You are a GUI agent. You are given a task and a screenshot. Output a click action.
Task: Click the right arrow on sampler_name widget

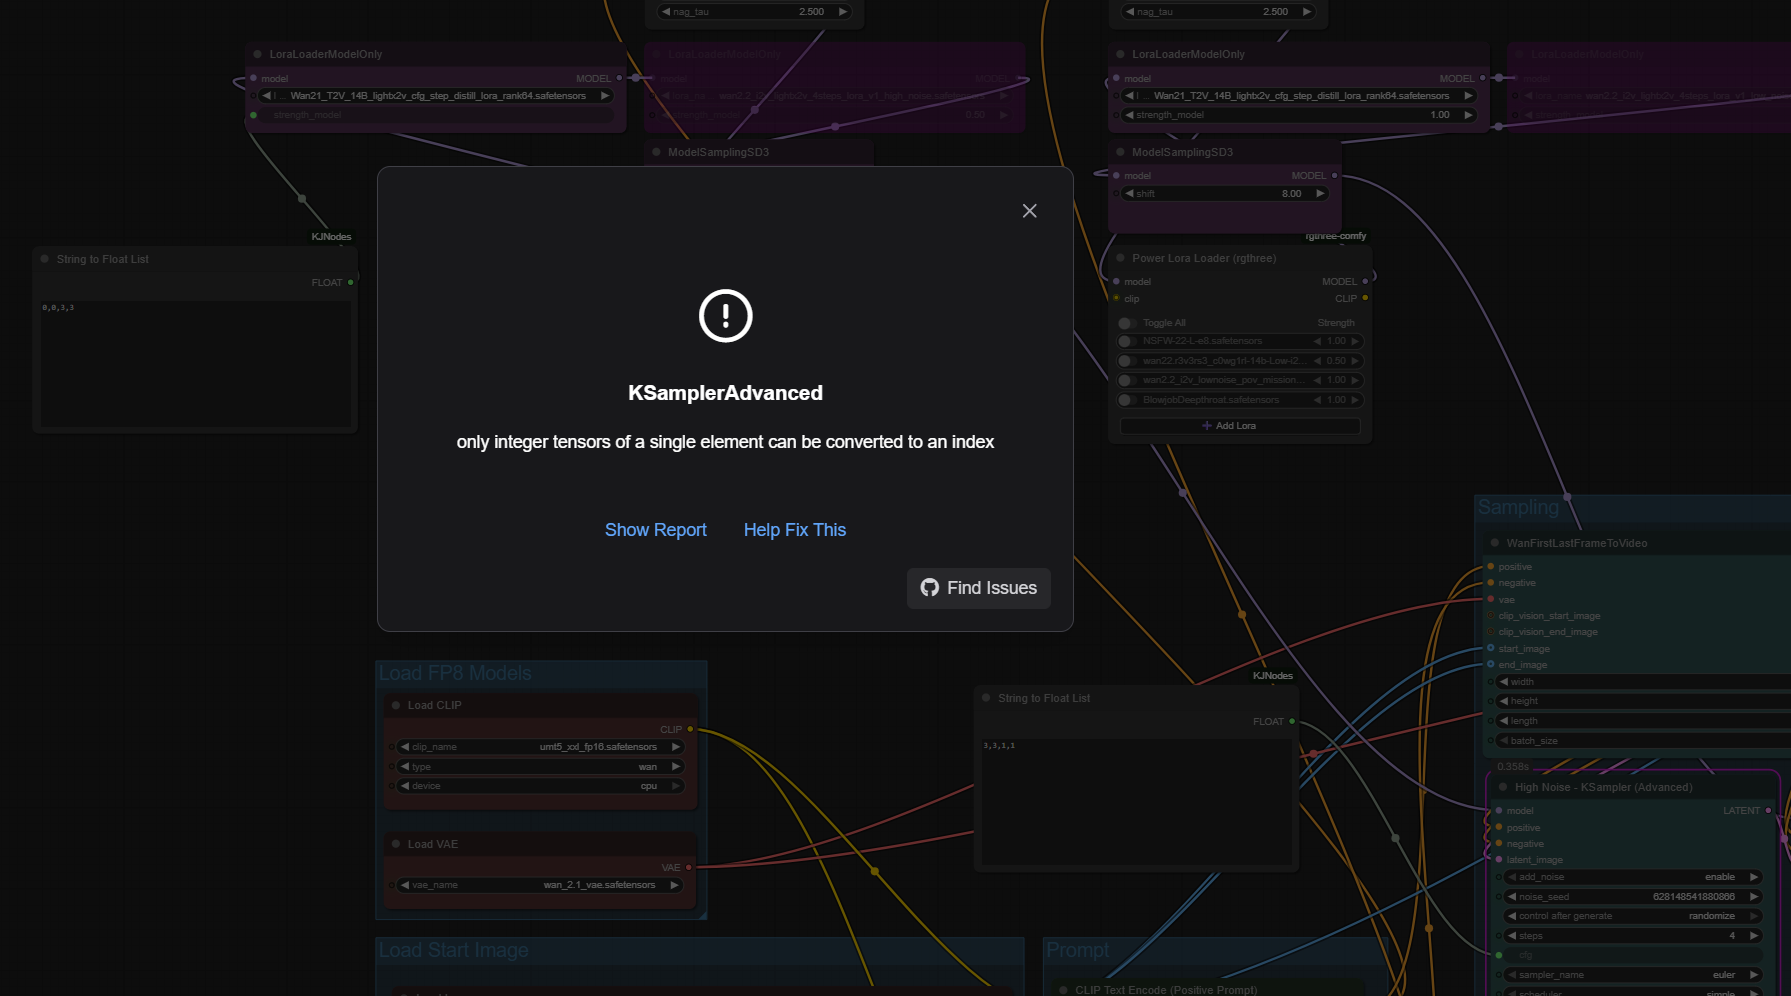point(1754,975)
